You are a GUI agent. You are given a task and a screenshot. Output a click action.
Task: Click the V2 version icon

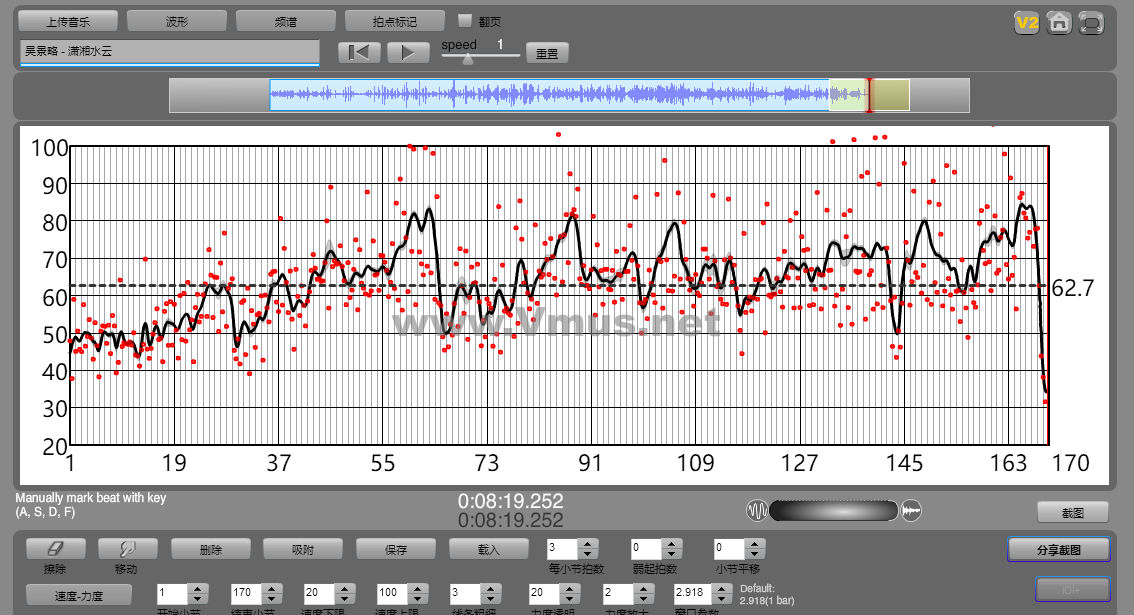pos(1026,22)
